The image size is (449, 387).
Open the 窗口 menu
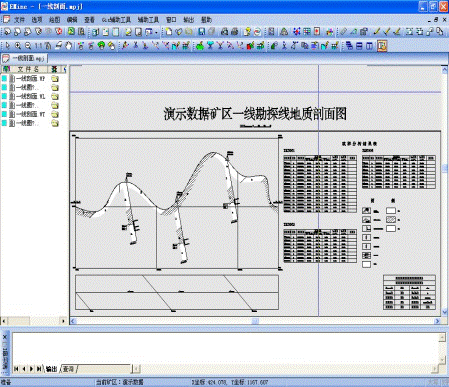(171, 20)
